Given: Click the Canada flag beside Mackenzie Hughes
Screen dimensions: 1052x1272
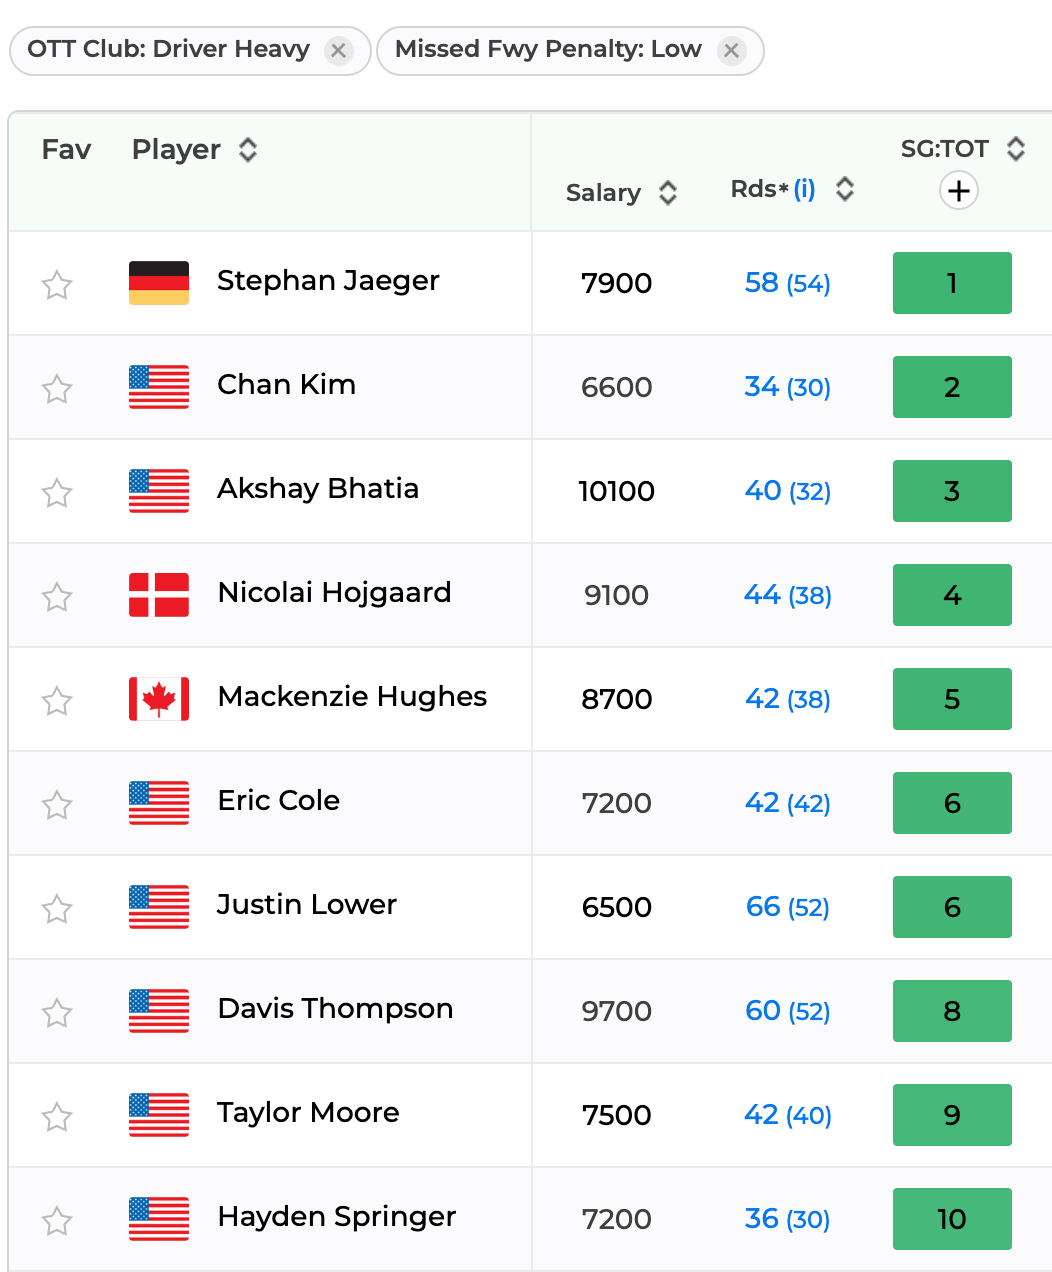Looking at the screenshot, I should pyautogui.click(x=159, y=699).
